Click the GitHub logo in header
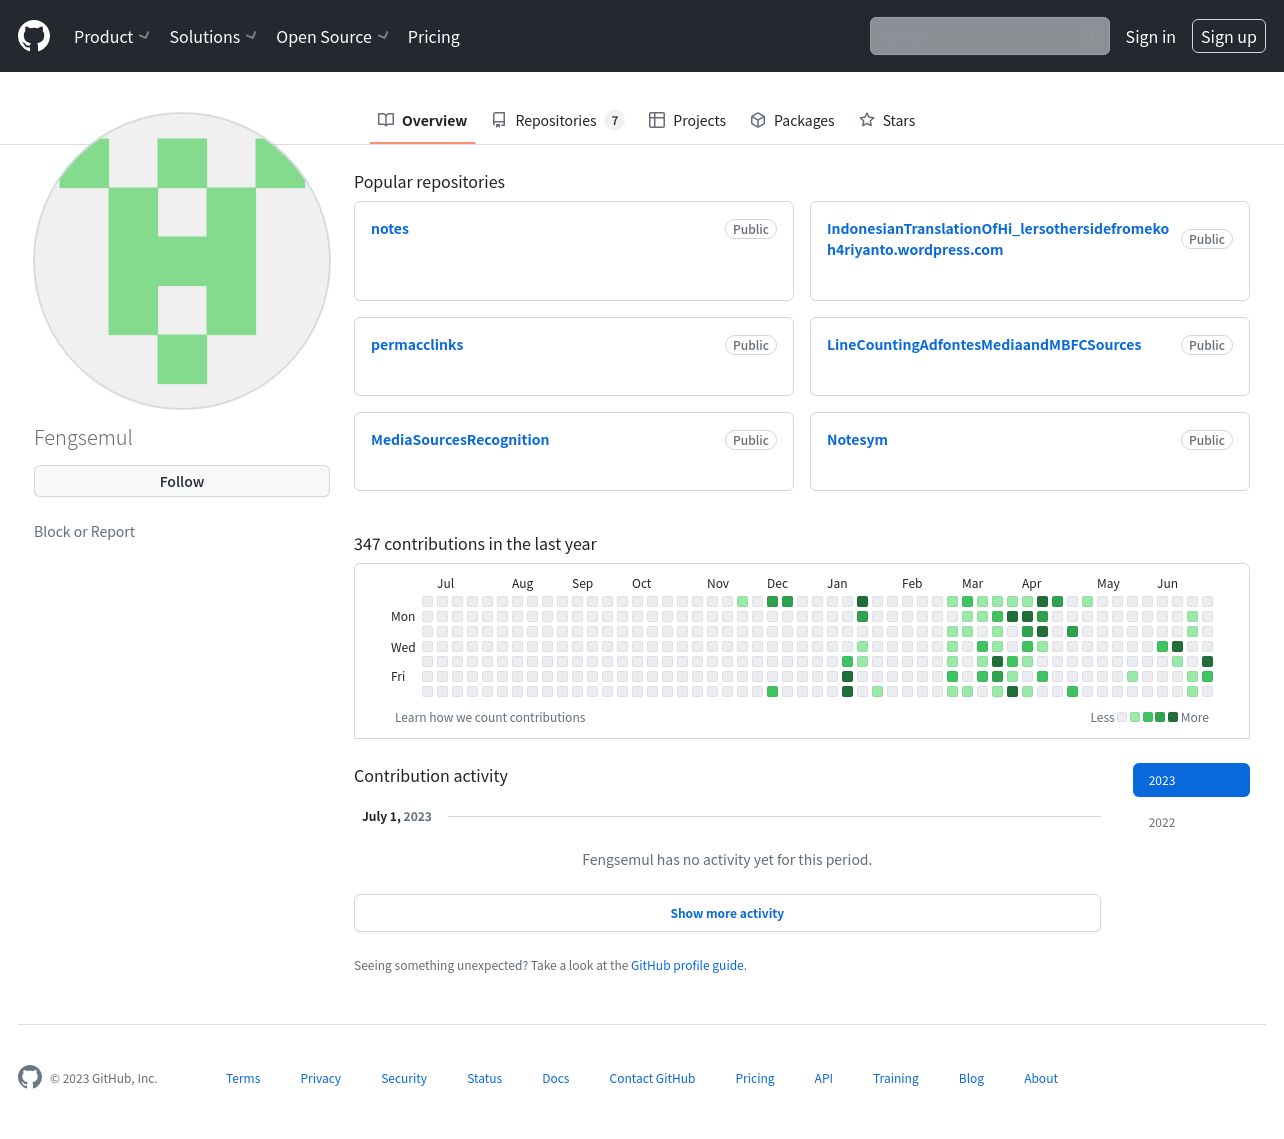This screenshot has height=1139, width=1284. 34,36
